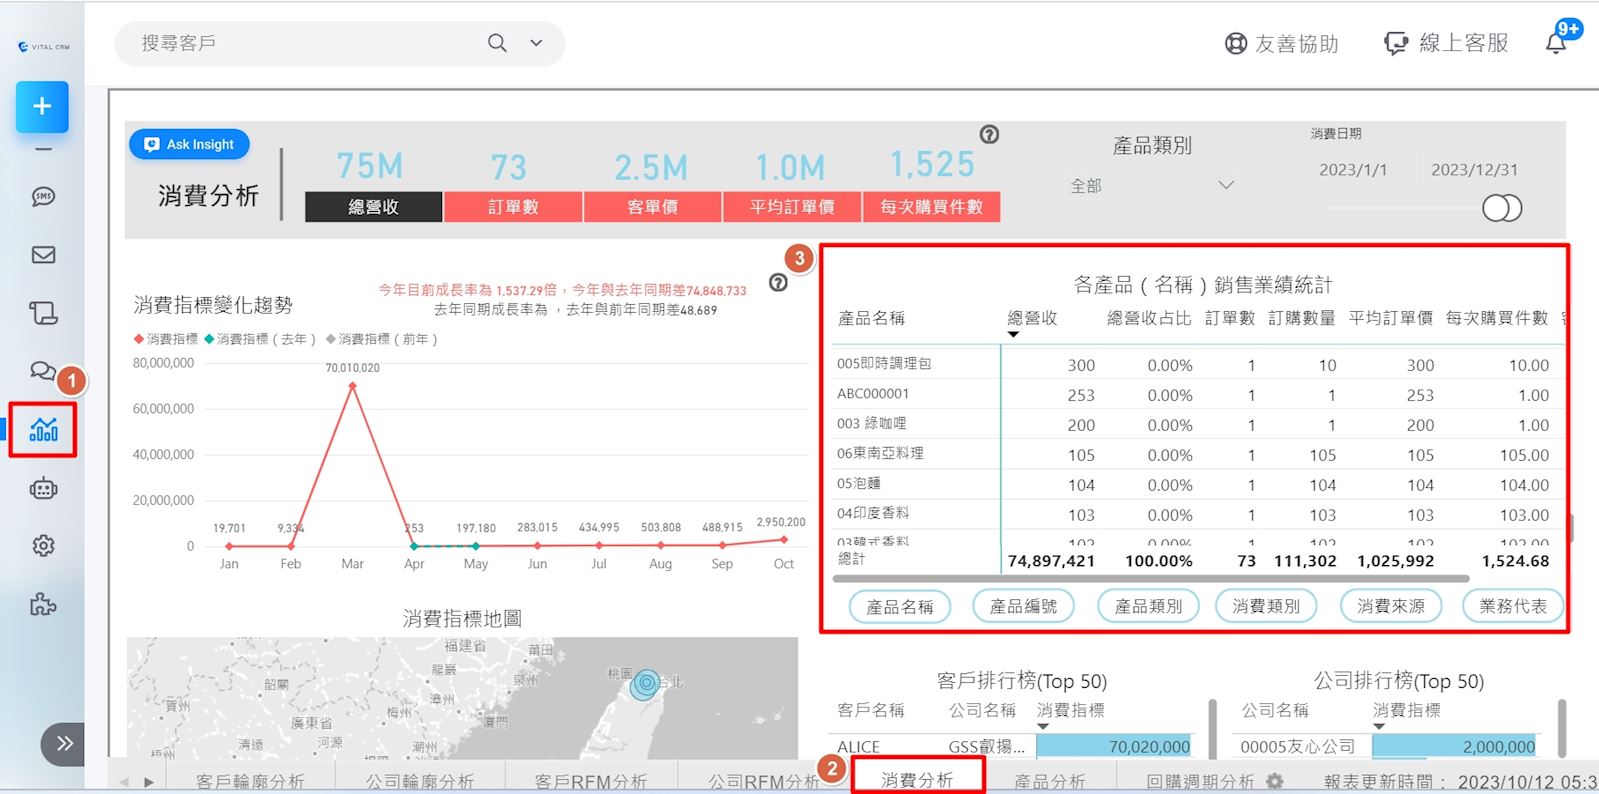The width and height of the screenshot is (1599, 794).
Task: Open the SMS messaging sidebar icon
Action: 43,197
